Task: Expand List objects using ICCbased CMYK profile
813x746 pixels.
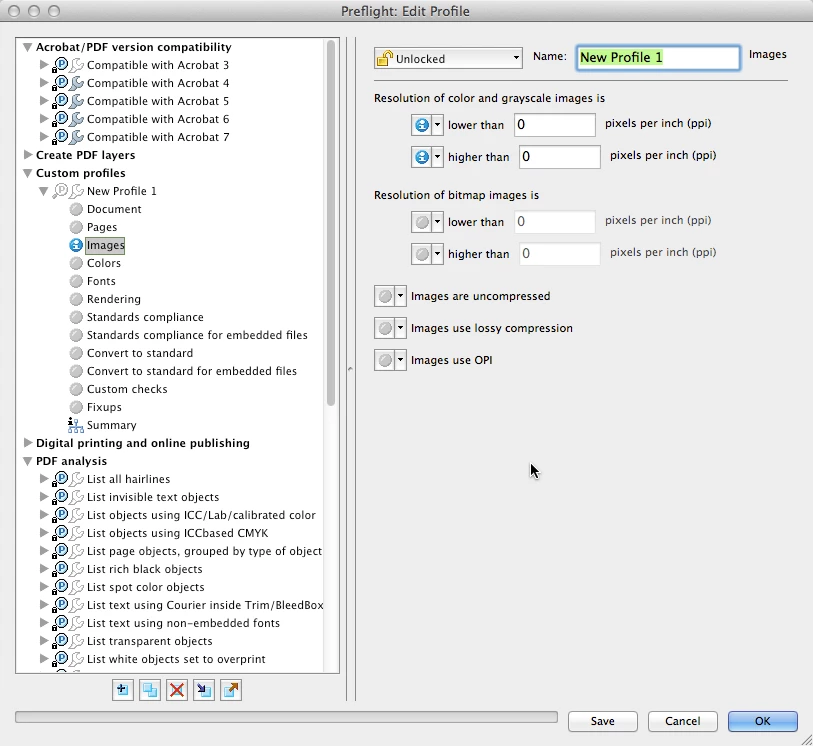Action: click(x=44, y=532)
